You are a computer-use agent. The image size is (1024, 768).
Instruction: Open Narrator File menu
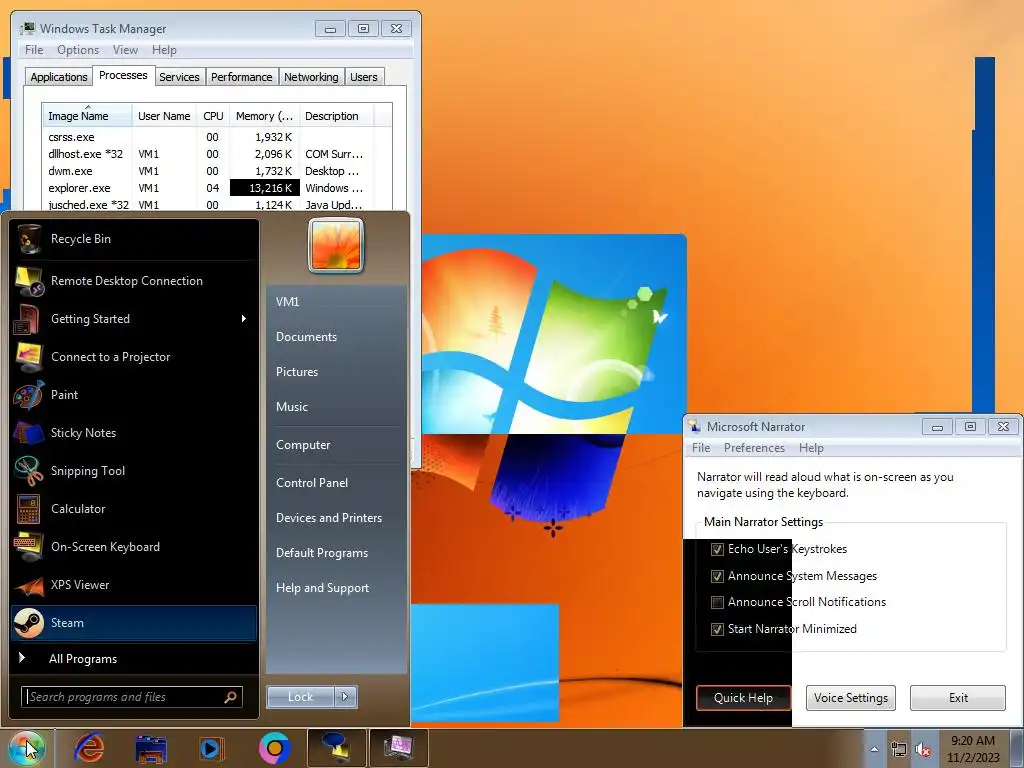(x=701, y=448)
